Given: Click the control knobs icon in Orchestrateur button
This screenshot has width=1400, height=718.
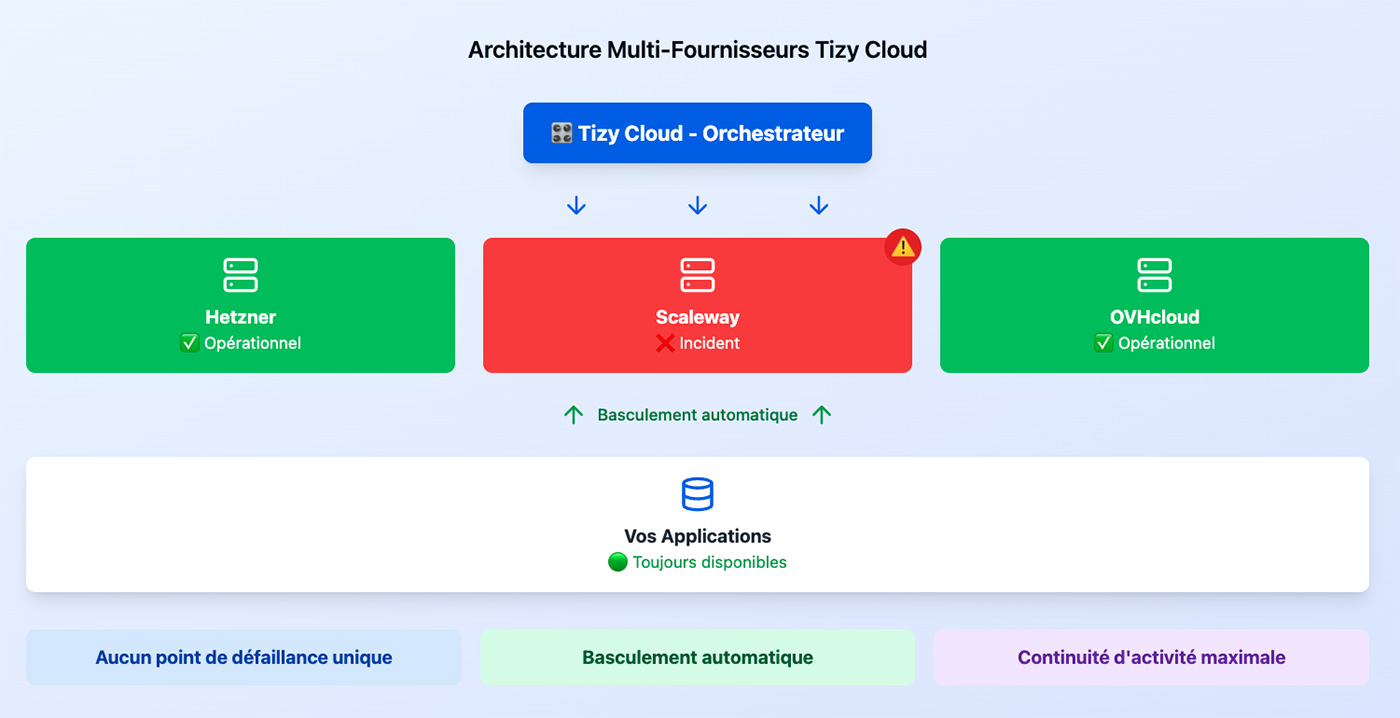Looking at the screenshot, I should 561,133.
